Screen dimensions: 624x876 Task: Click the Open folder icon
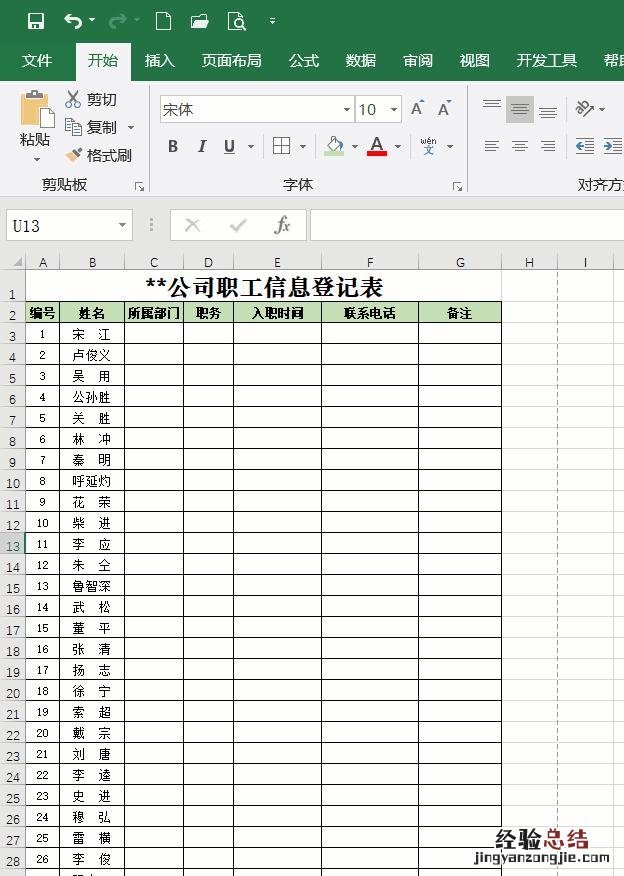pyautogui.click(x=199, y=21)
